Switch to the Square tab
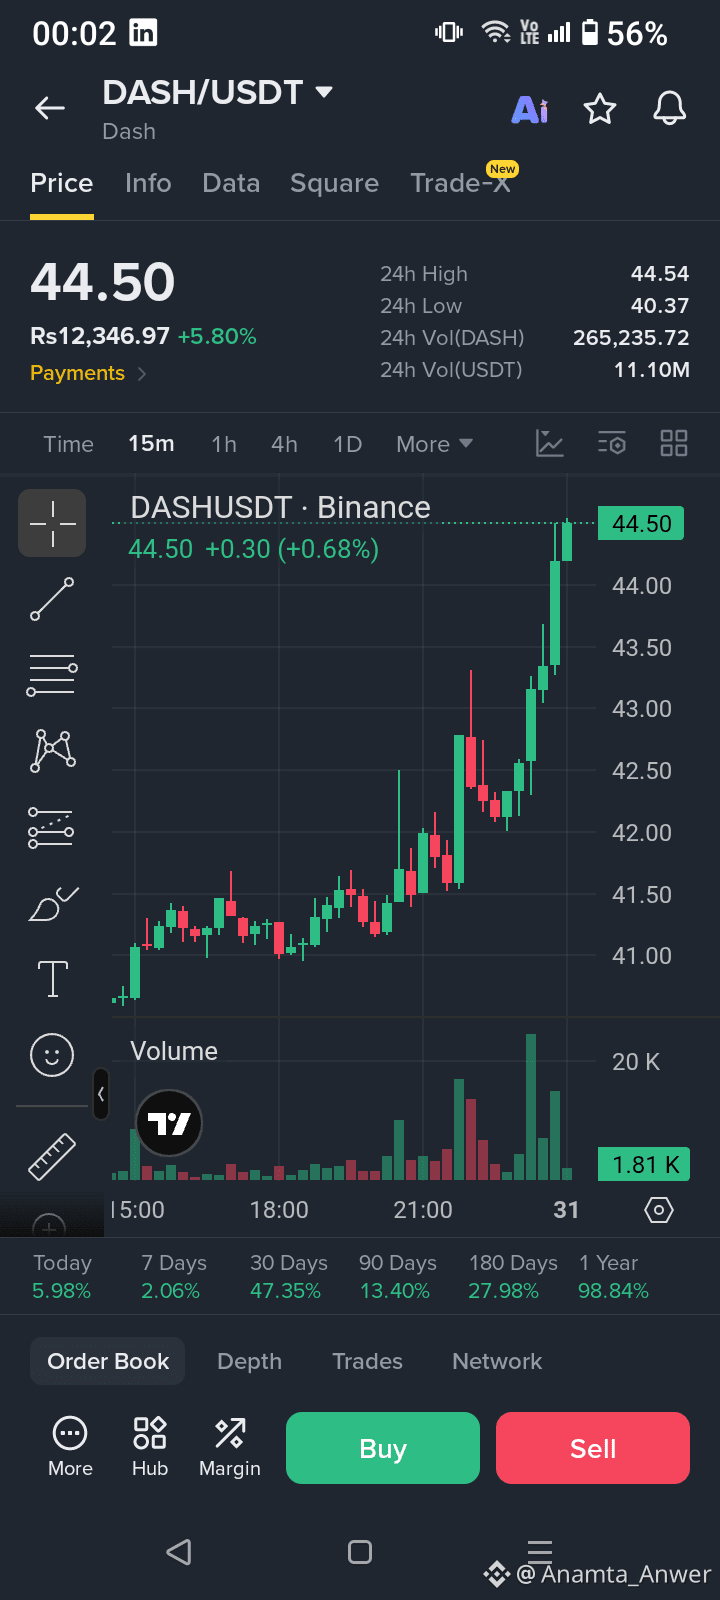720x1600 pixels. [x=334, y=183]
